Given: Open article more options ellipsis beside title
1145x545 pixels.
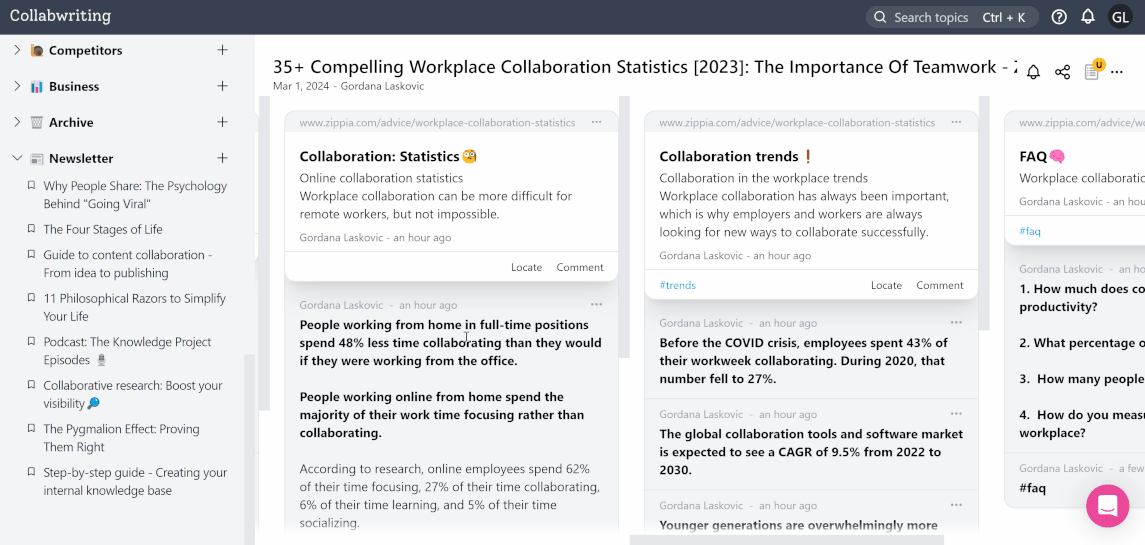Looking at the screenshot, I should (x=1117, y=72).
